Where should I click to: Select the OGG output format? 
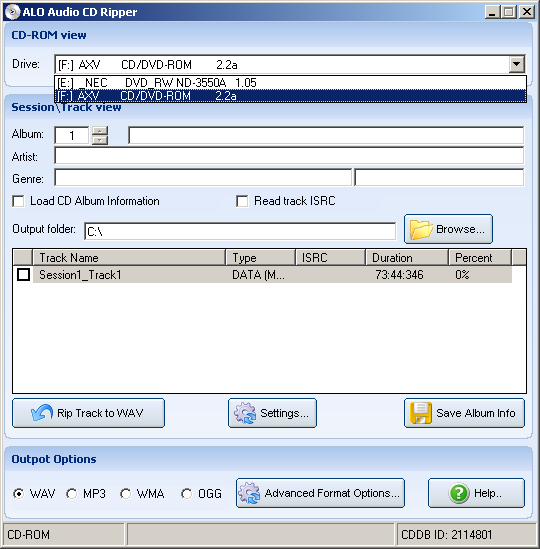pos(186,494)
